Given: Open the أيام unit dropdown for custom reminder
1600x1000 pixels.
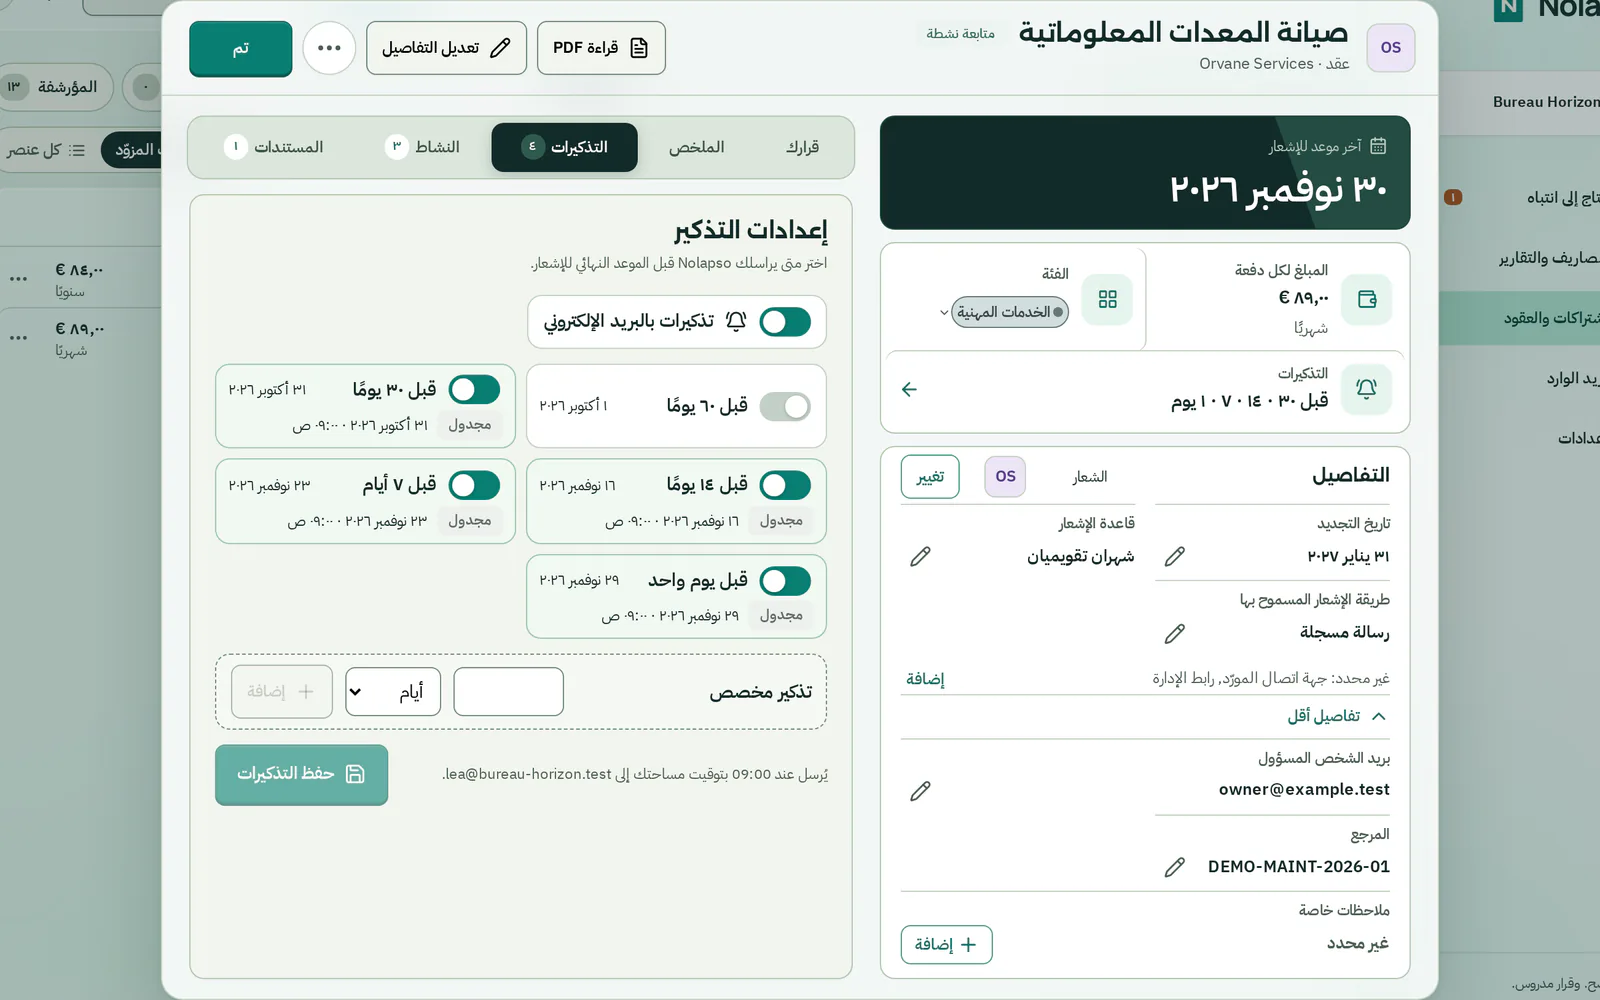Looking at the screenshot, I should 393,692.
